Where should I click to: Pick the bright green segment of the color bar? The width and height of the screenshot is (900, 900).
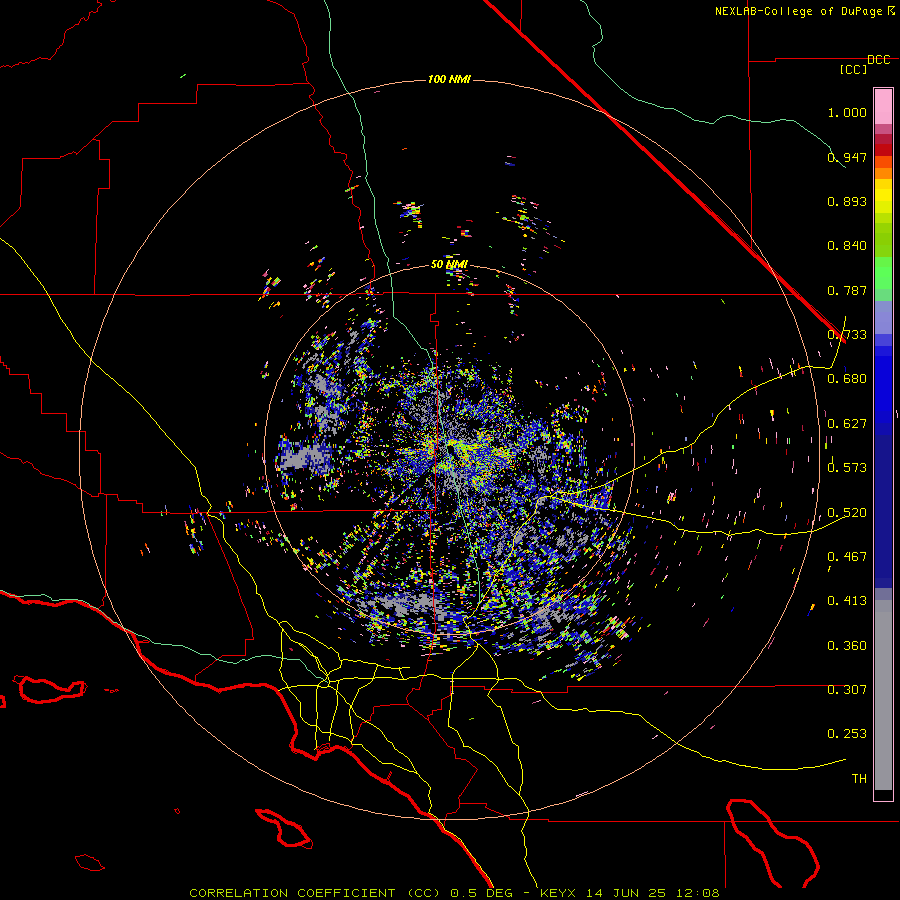tap(883, 273)
